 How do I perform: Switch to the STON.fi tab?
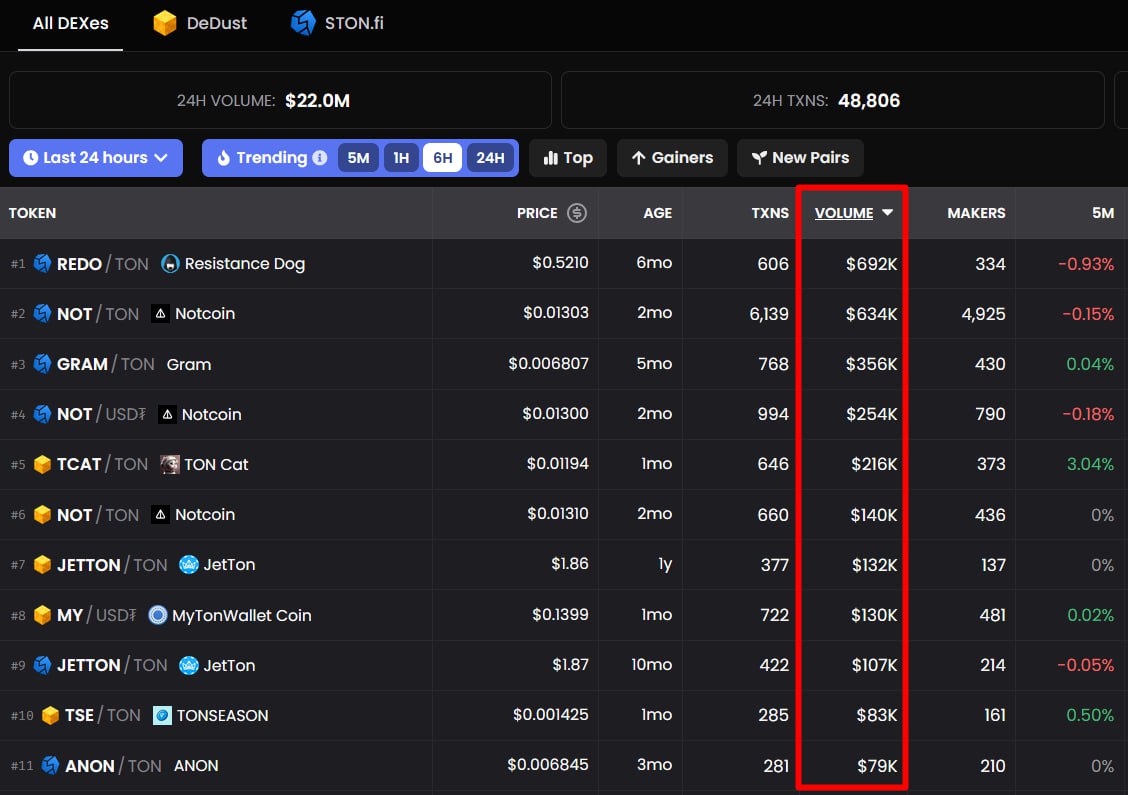[337, 23]
